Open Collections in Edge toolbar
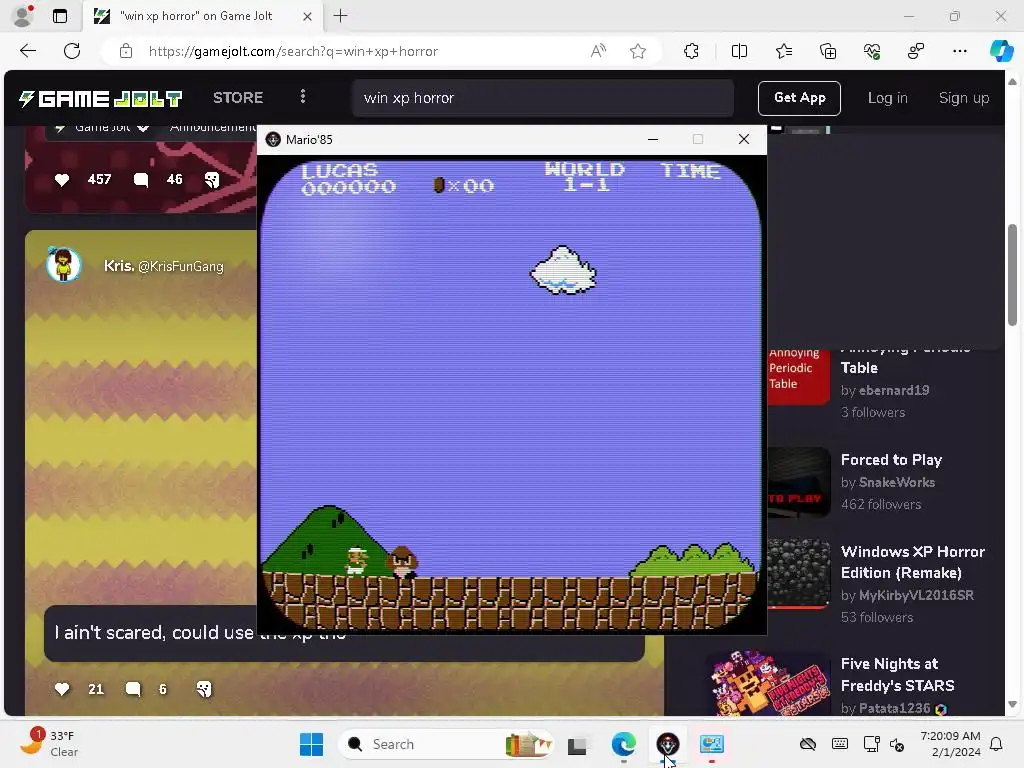 click(x=828, y=51)
